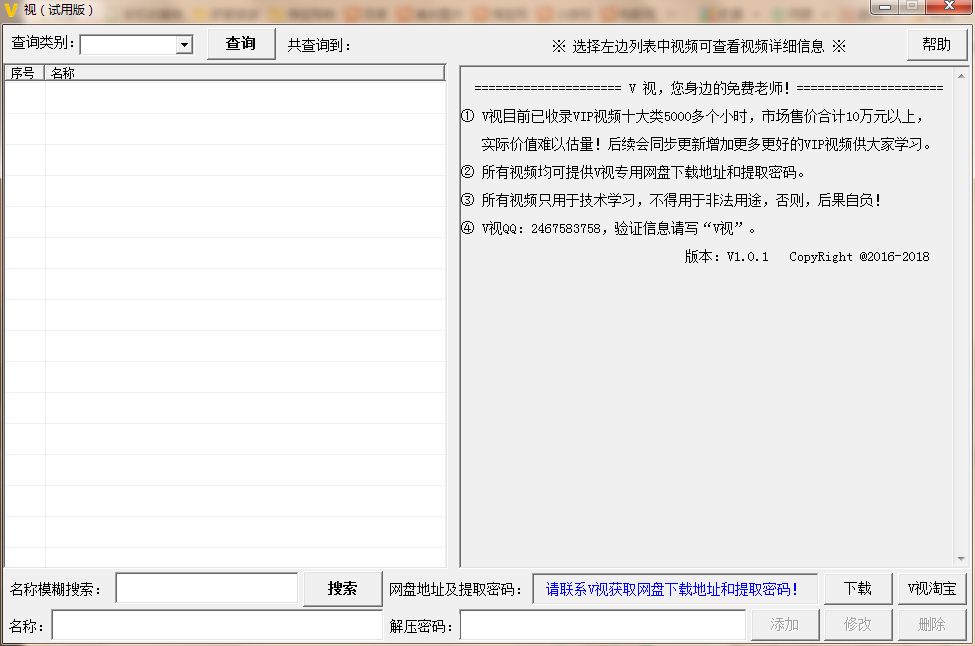Image resolution: width=975 pixels, height=646 pixels.
Task: Click the 添加 button
Action: [x=785, y=624]
